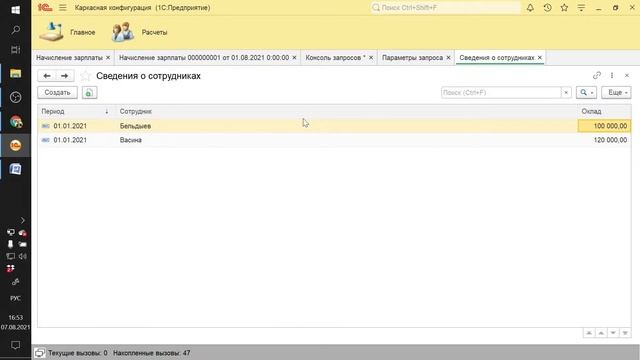Image resolution: width=640 pixels, height=360 pixels.
Task: Open the Расчеты section
Action: 140,32
